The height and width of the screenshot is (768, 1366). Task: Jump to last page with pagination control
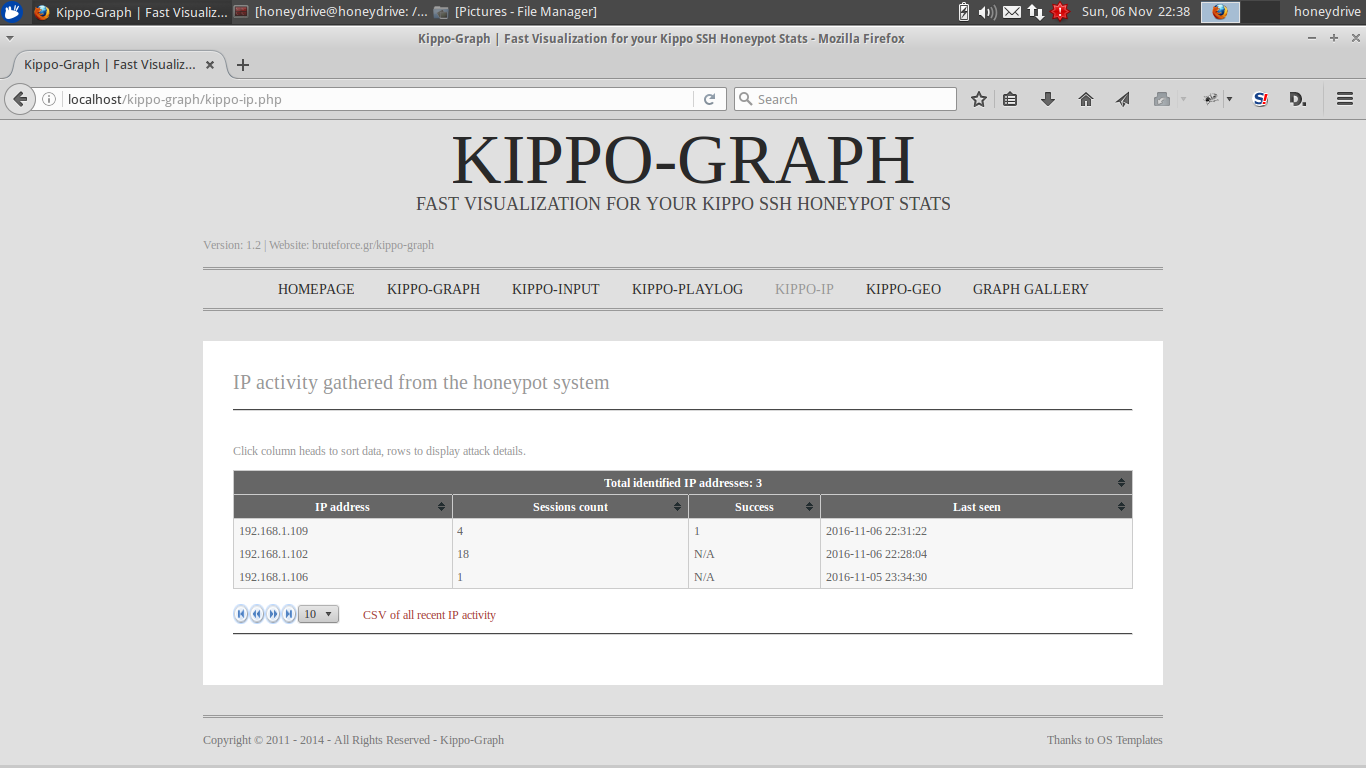coord(288,613)
